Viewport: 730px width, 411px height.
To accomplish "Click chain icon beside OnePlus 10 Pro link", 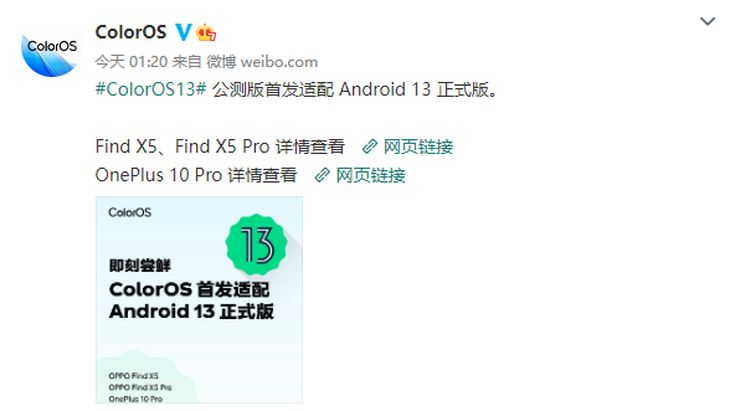I will pos(322,175).
